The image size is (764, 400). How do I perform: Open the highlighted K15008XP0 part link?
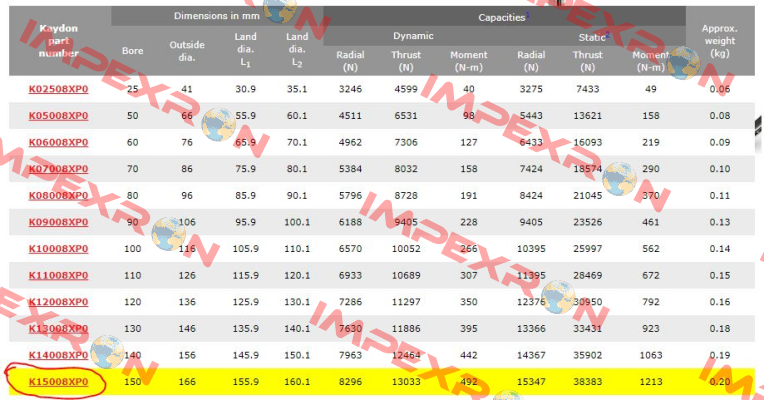58,381
